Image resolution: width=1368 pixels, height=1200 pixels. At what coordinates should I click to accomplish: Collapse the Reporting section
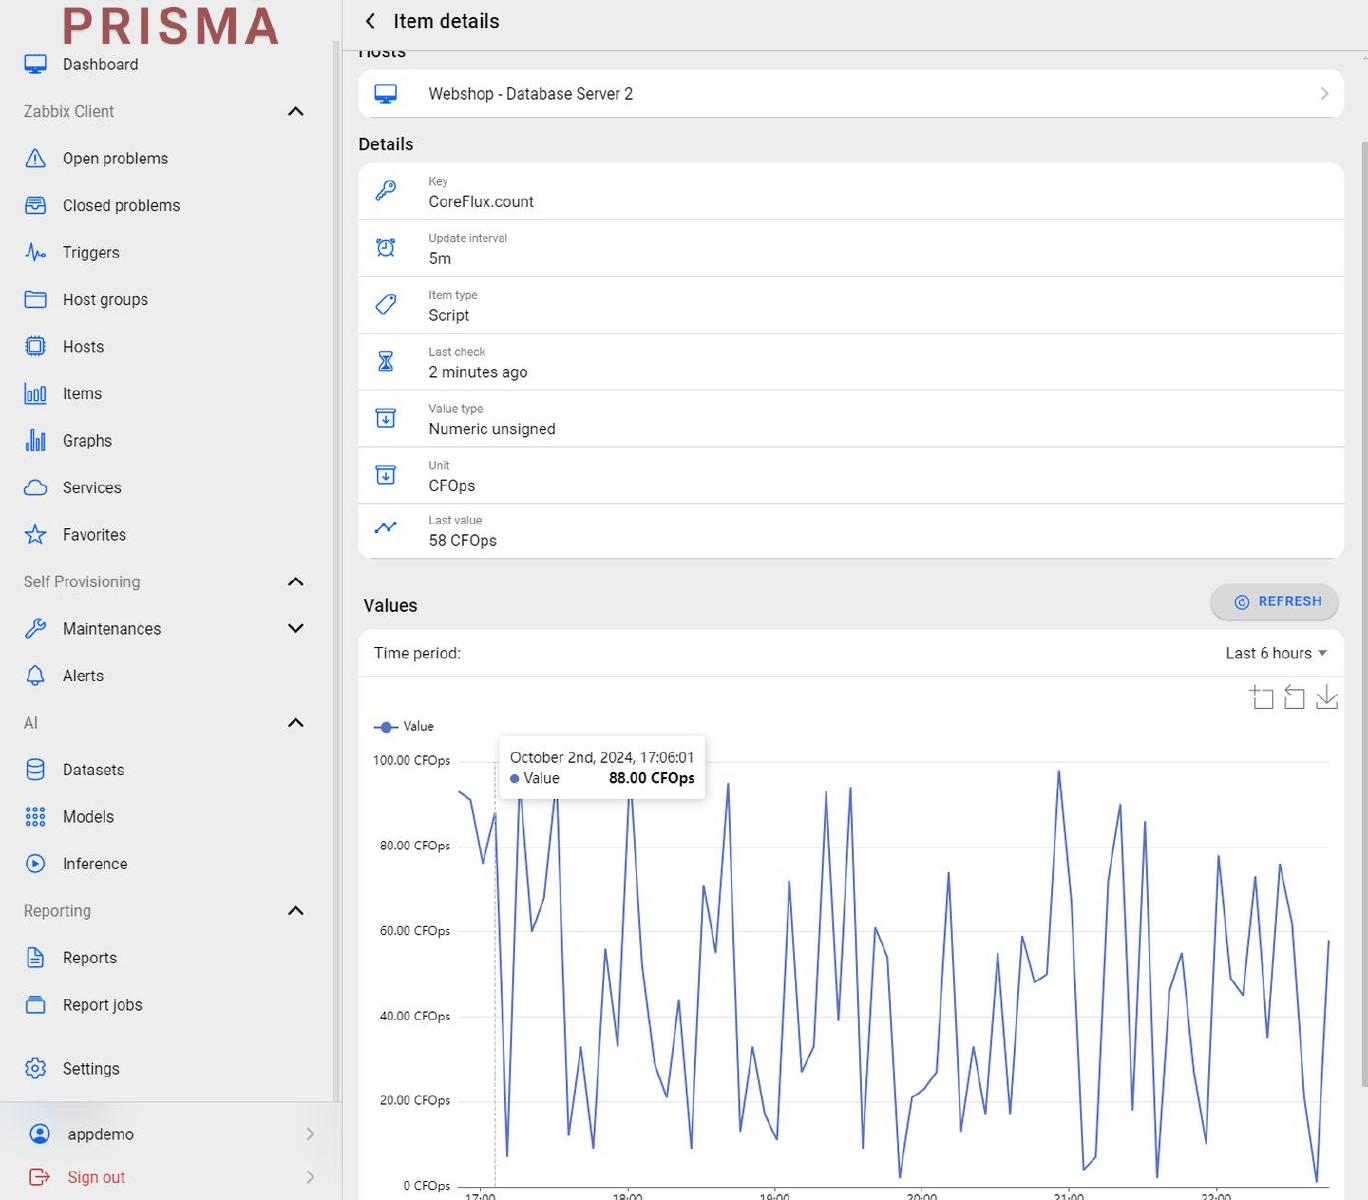pos(295,910)
